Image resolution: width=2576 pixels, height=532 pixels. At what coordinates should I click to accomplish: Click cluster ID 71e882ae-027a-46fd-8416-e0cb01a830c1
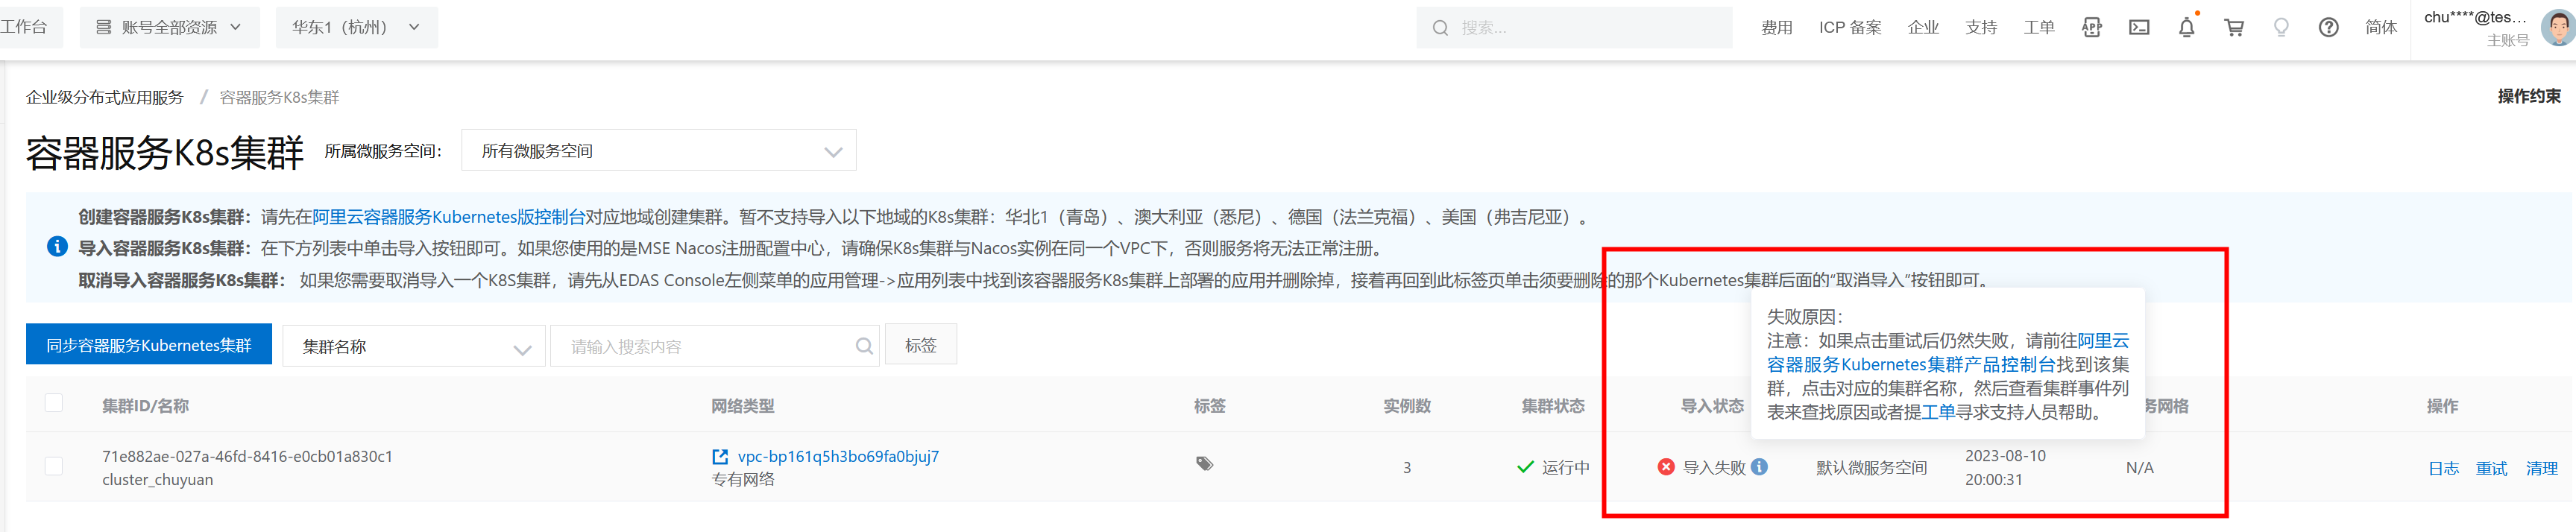[247, 456]
